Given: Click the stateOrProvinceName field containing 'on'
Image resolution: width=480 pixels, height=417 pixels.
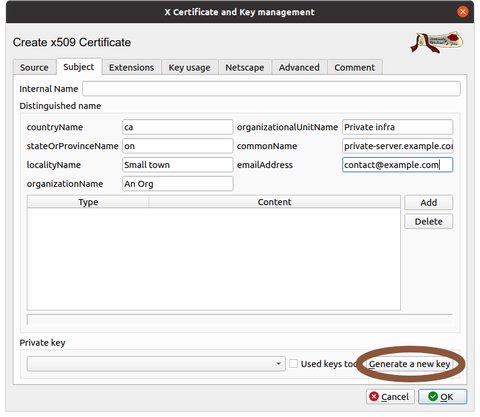Looking at the screenshot, I should click(177, 146).
